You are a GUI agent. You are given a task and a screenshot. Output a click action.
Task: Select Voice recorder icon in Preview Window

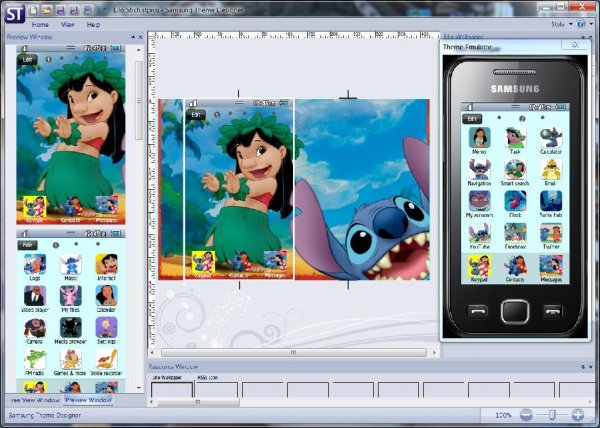pos(106,362)
